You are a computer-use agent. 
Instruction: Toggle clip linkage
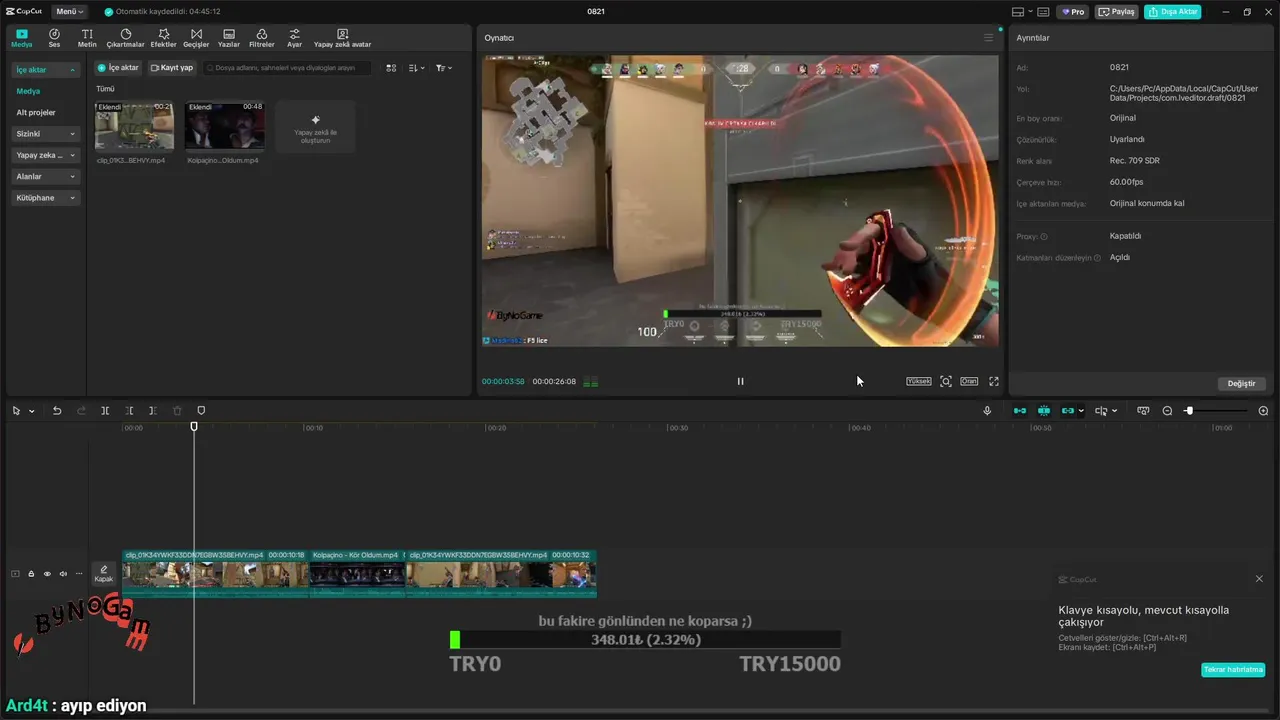pos(1068,411)
